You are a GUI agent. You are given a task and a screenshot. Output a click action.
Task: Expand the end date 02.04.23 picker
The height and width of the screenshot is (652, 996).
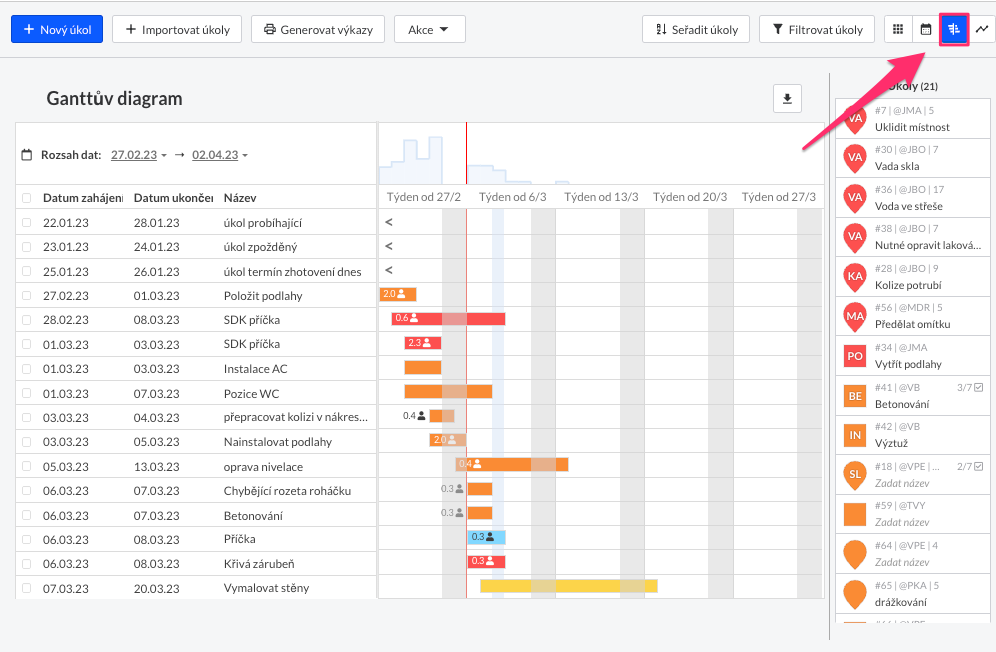tap(220, 155)
